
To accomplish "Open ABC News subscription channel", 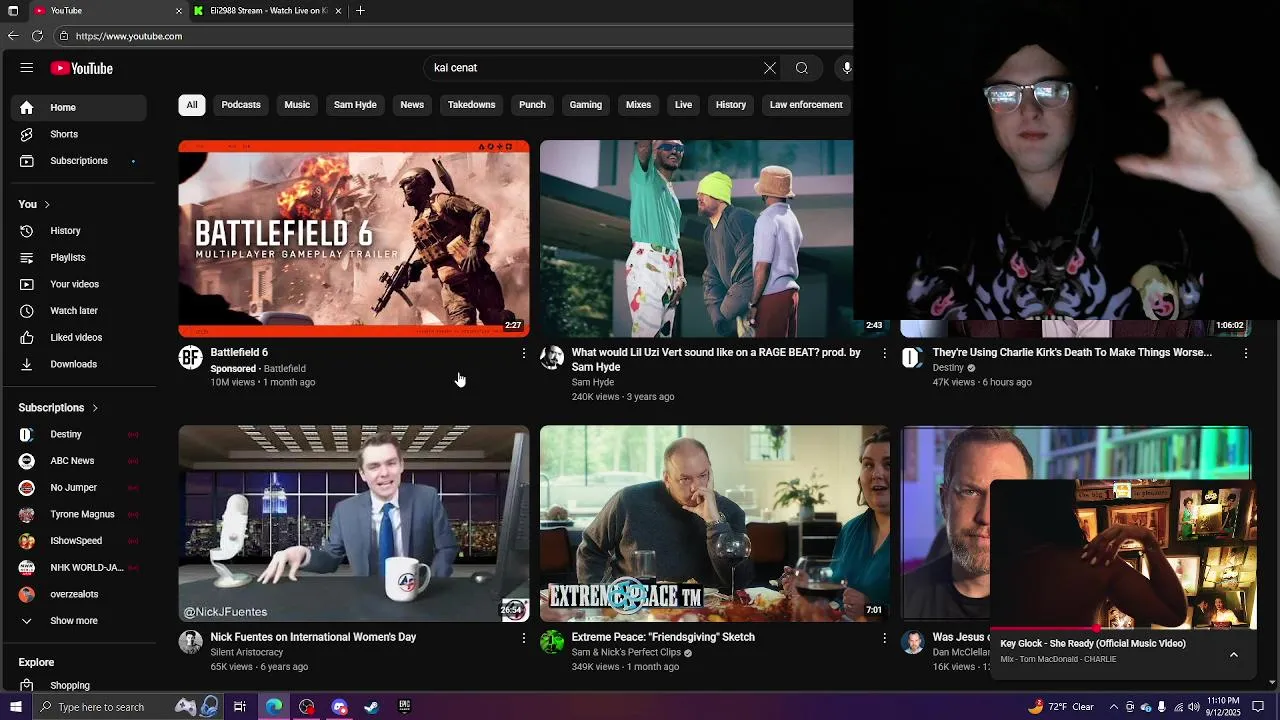I will [79, 461].
